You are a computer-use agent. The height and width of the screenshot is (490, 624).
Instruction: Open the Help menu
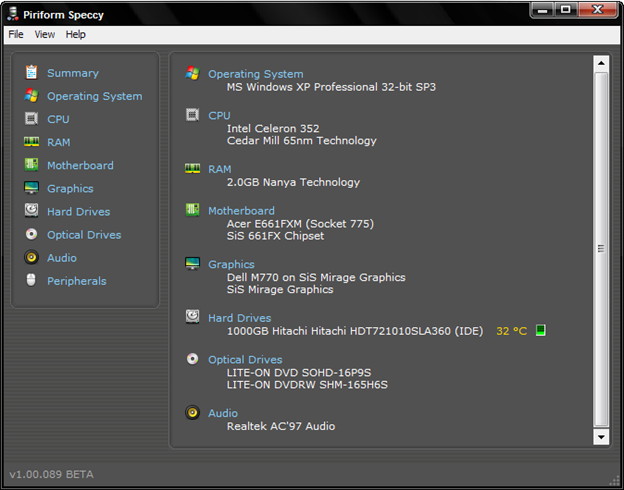click(x=76, y=35)
